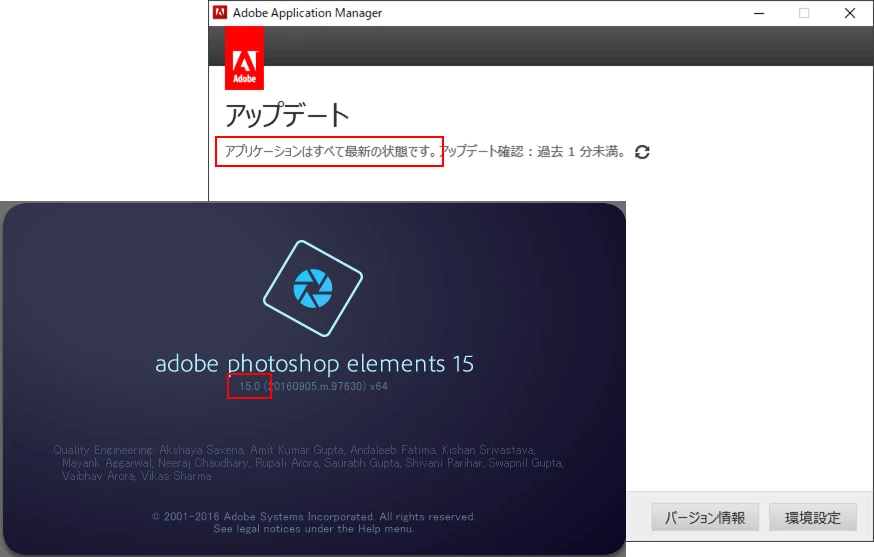Click the アプリケーションはすべて最新の状態です message
The height and width of the screenshot is (557, 874).
coord(330,151)
